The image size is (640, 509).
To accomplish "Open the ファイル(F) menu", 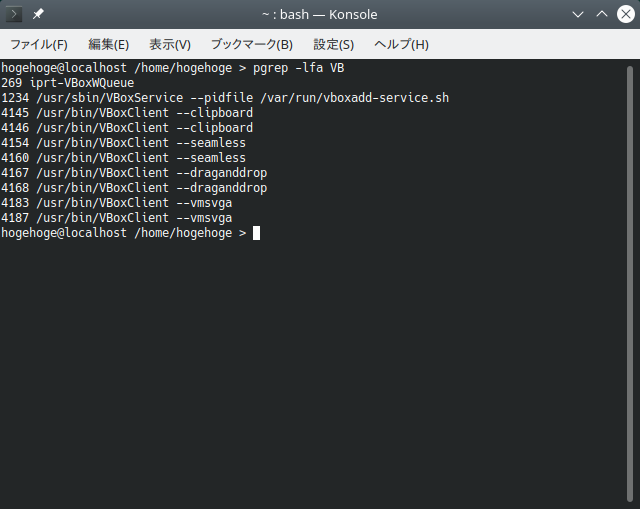I will (39, 44).
